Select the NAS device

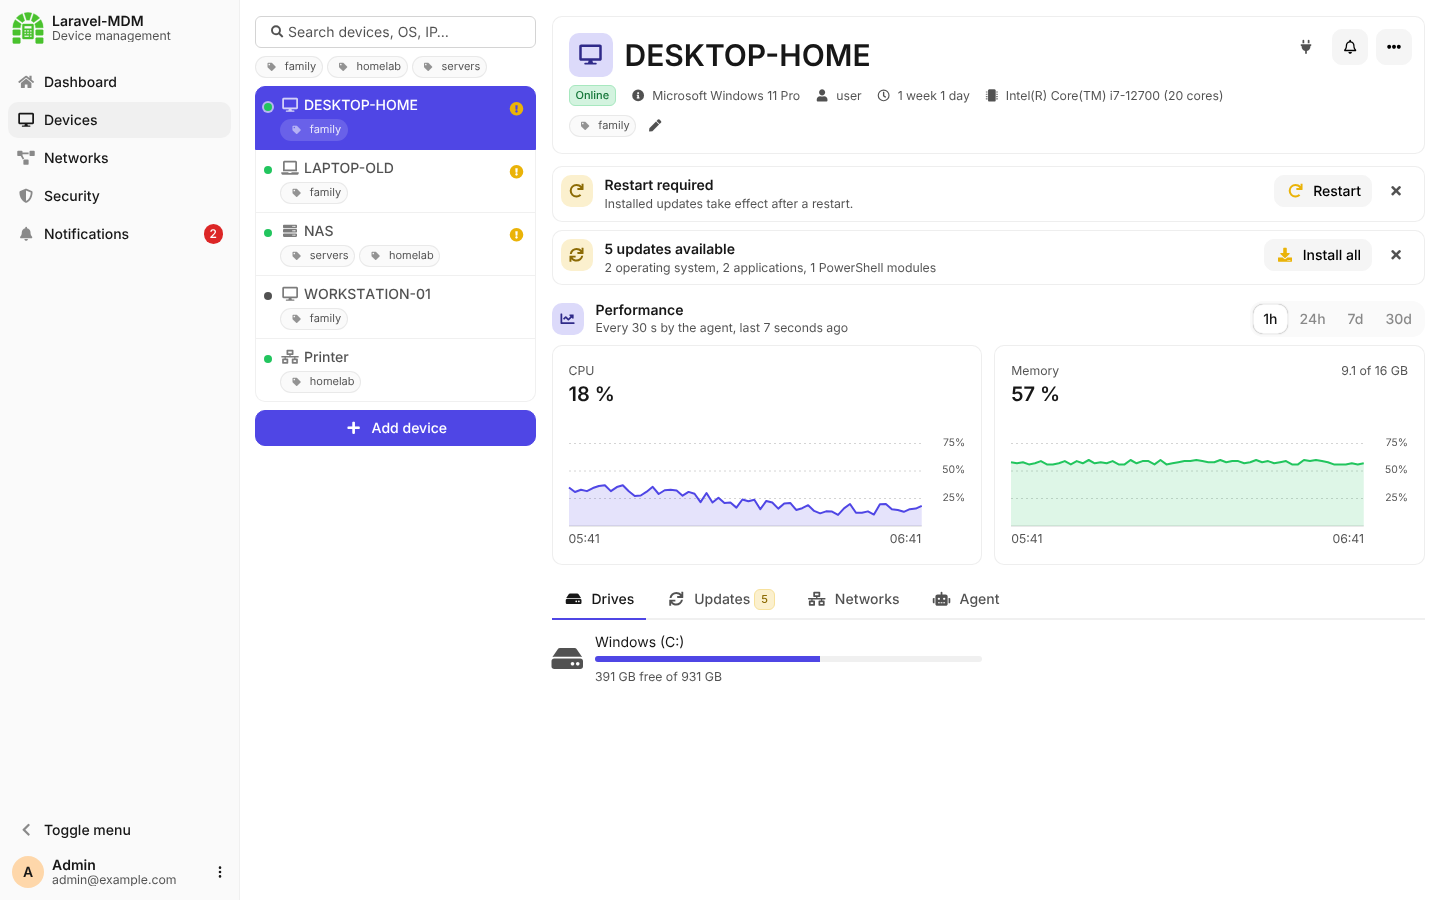point(395,244)
